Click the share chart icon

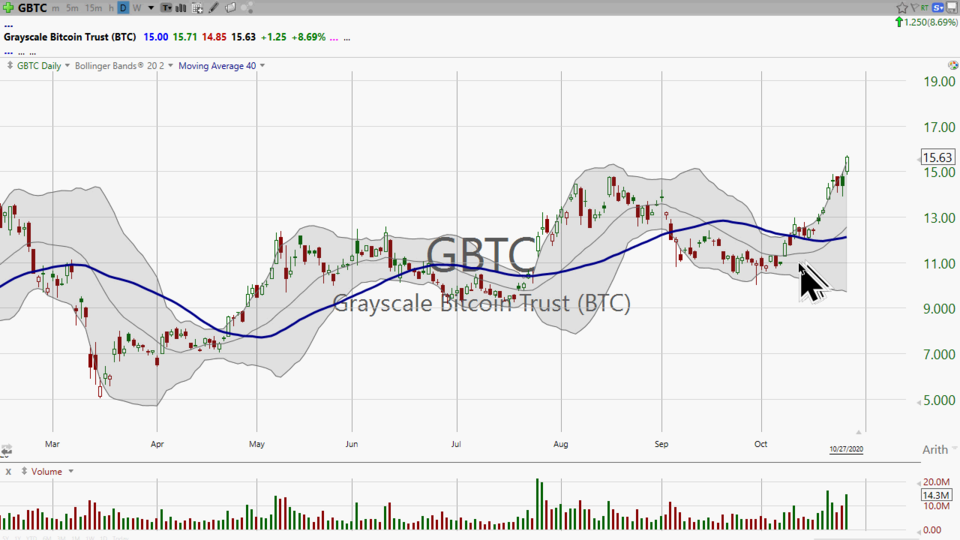[247, 8]
